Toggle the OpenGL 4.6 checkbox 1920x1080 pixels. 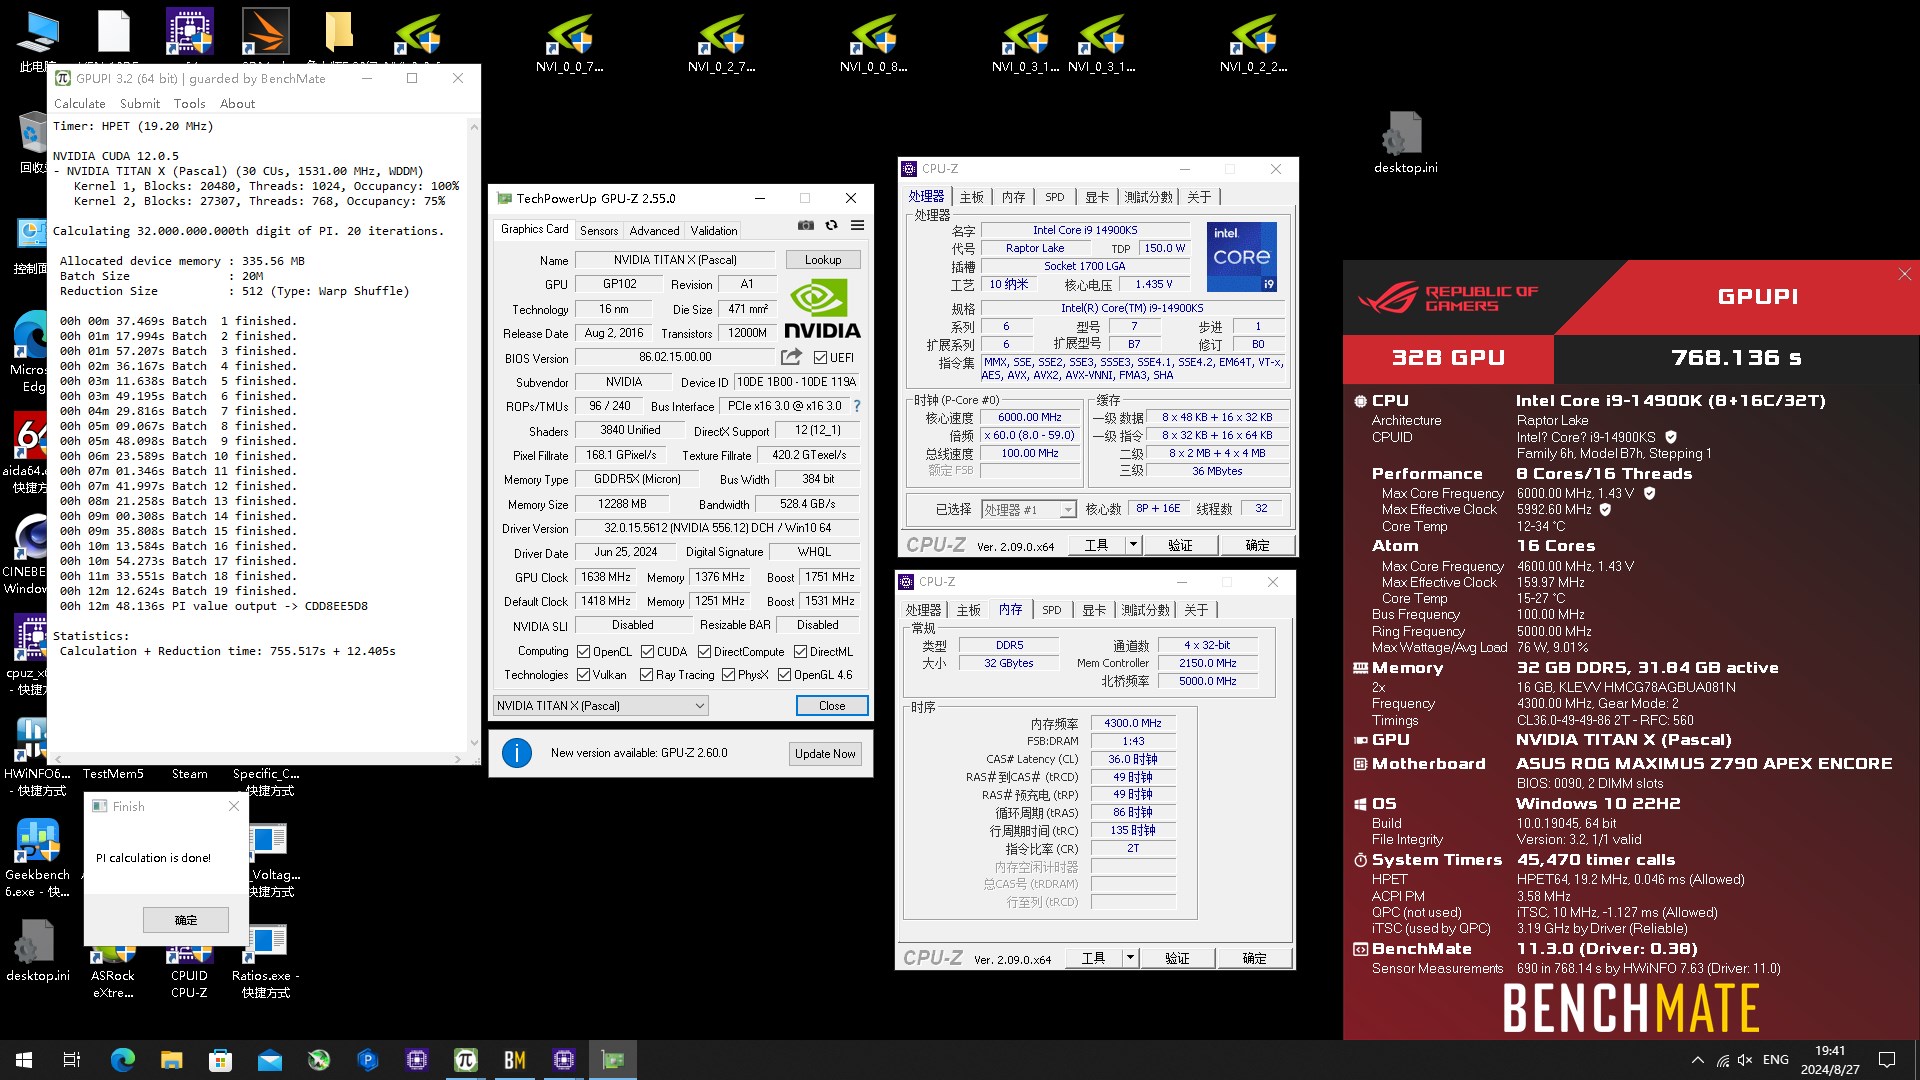pyautogui.click(x=784, y=675)
